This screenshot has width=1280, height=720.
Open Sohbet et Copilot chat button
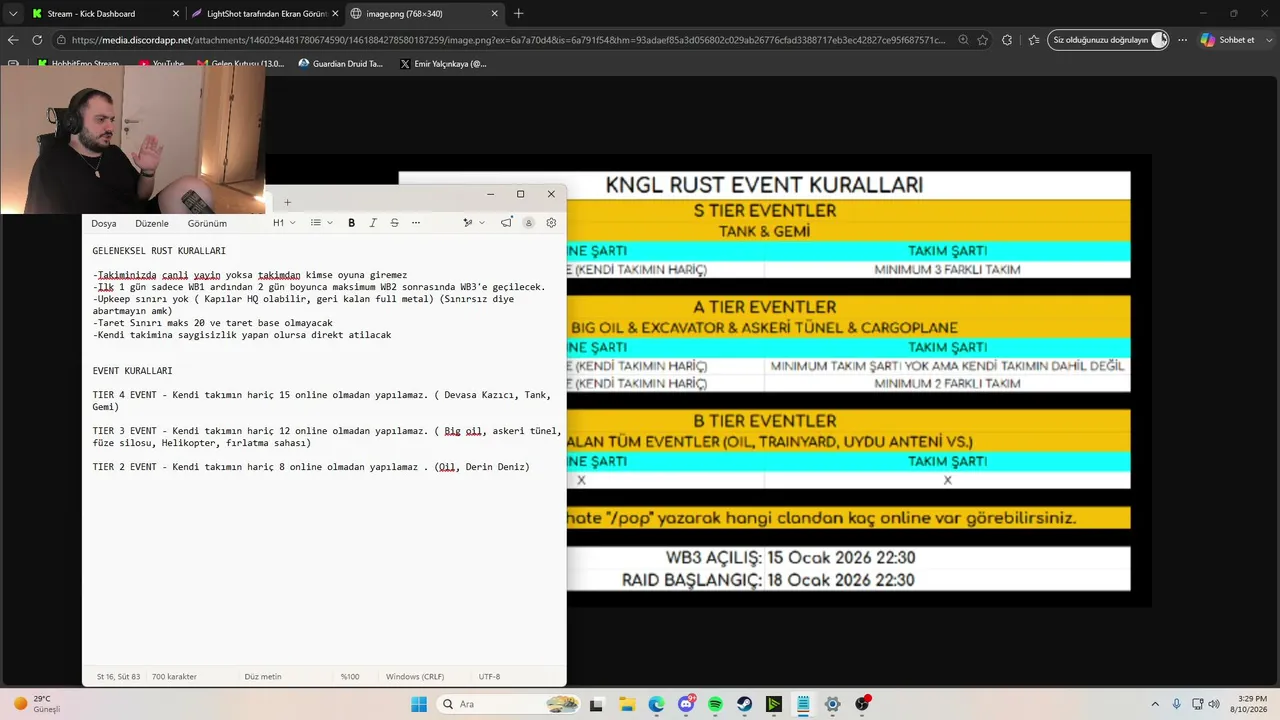[1228, 40]
